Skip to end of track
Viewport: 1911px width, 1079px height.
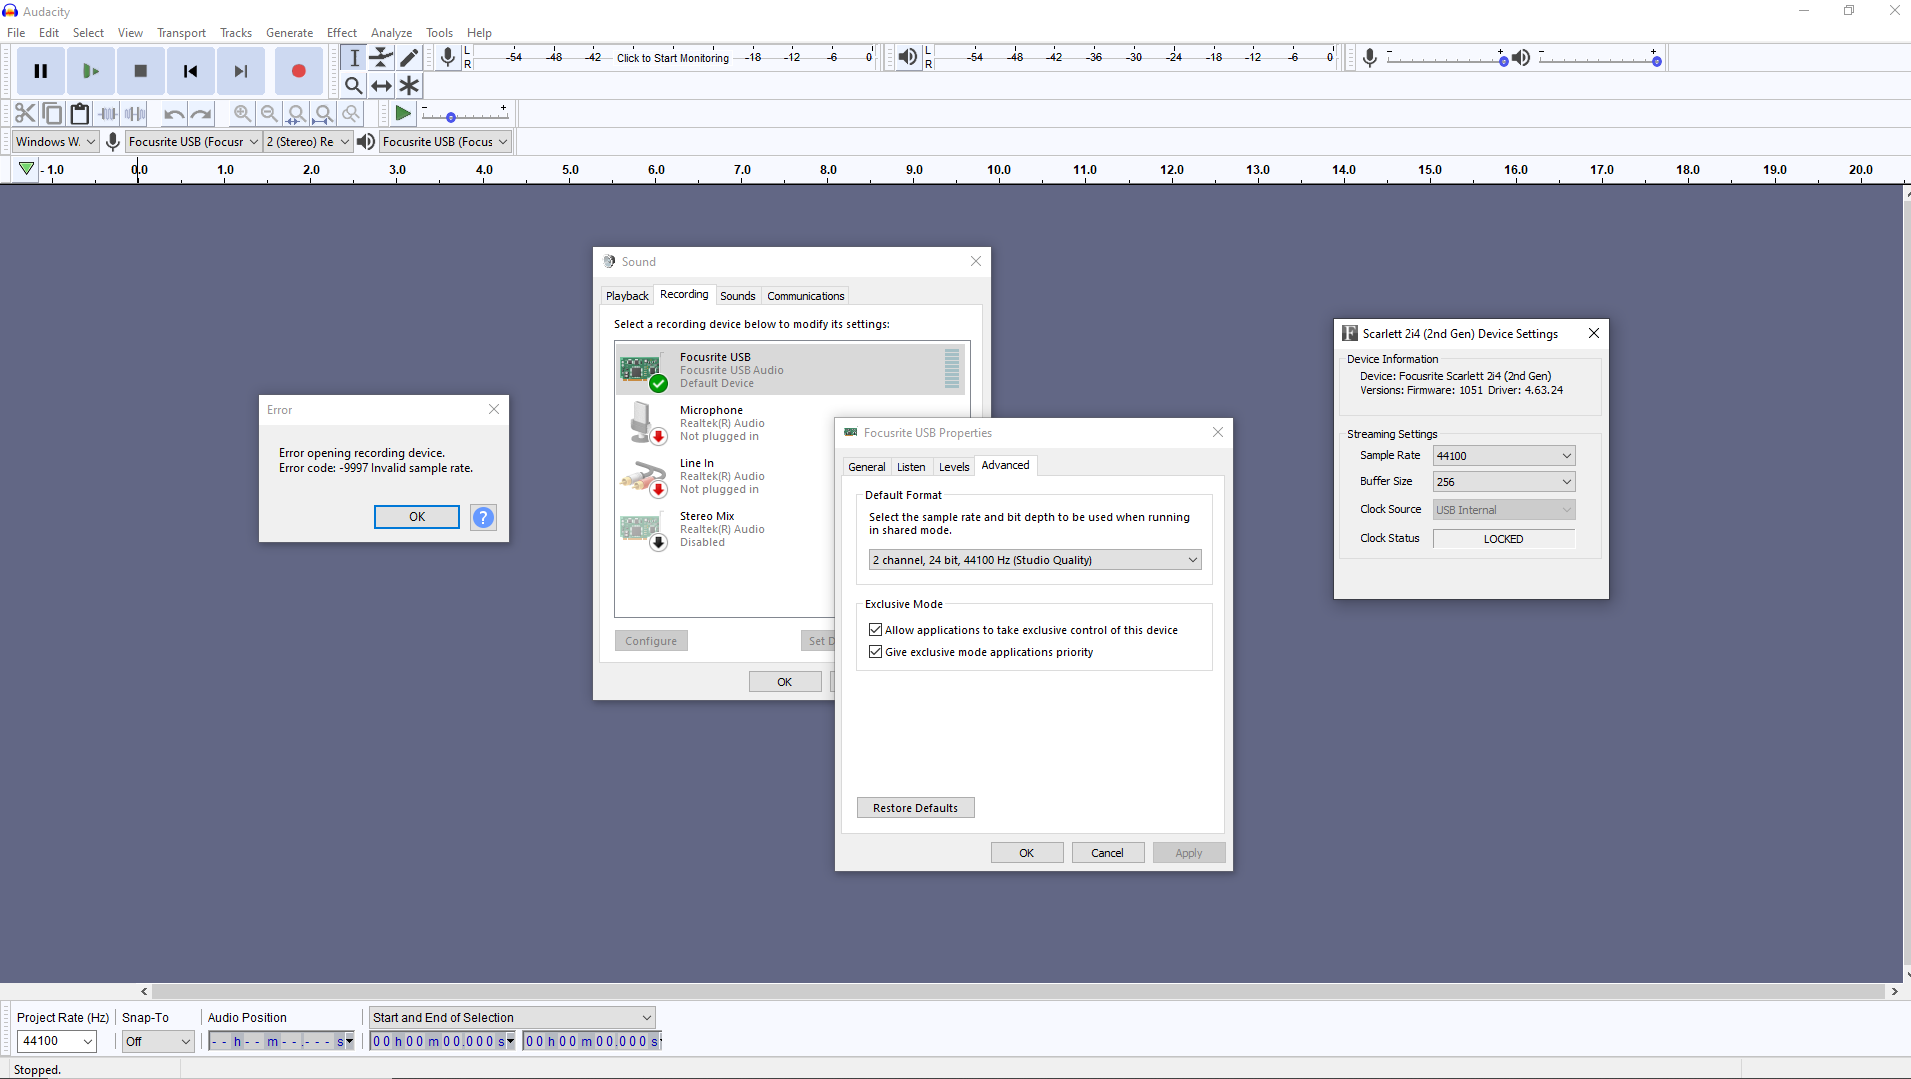point(241,71)
